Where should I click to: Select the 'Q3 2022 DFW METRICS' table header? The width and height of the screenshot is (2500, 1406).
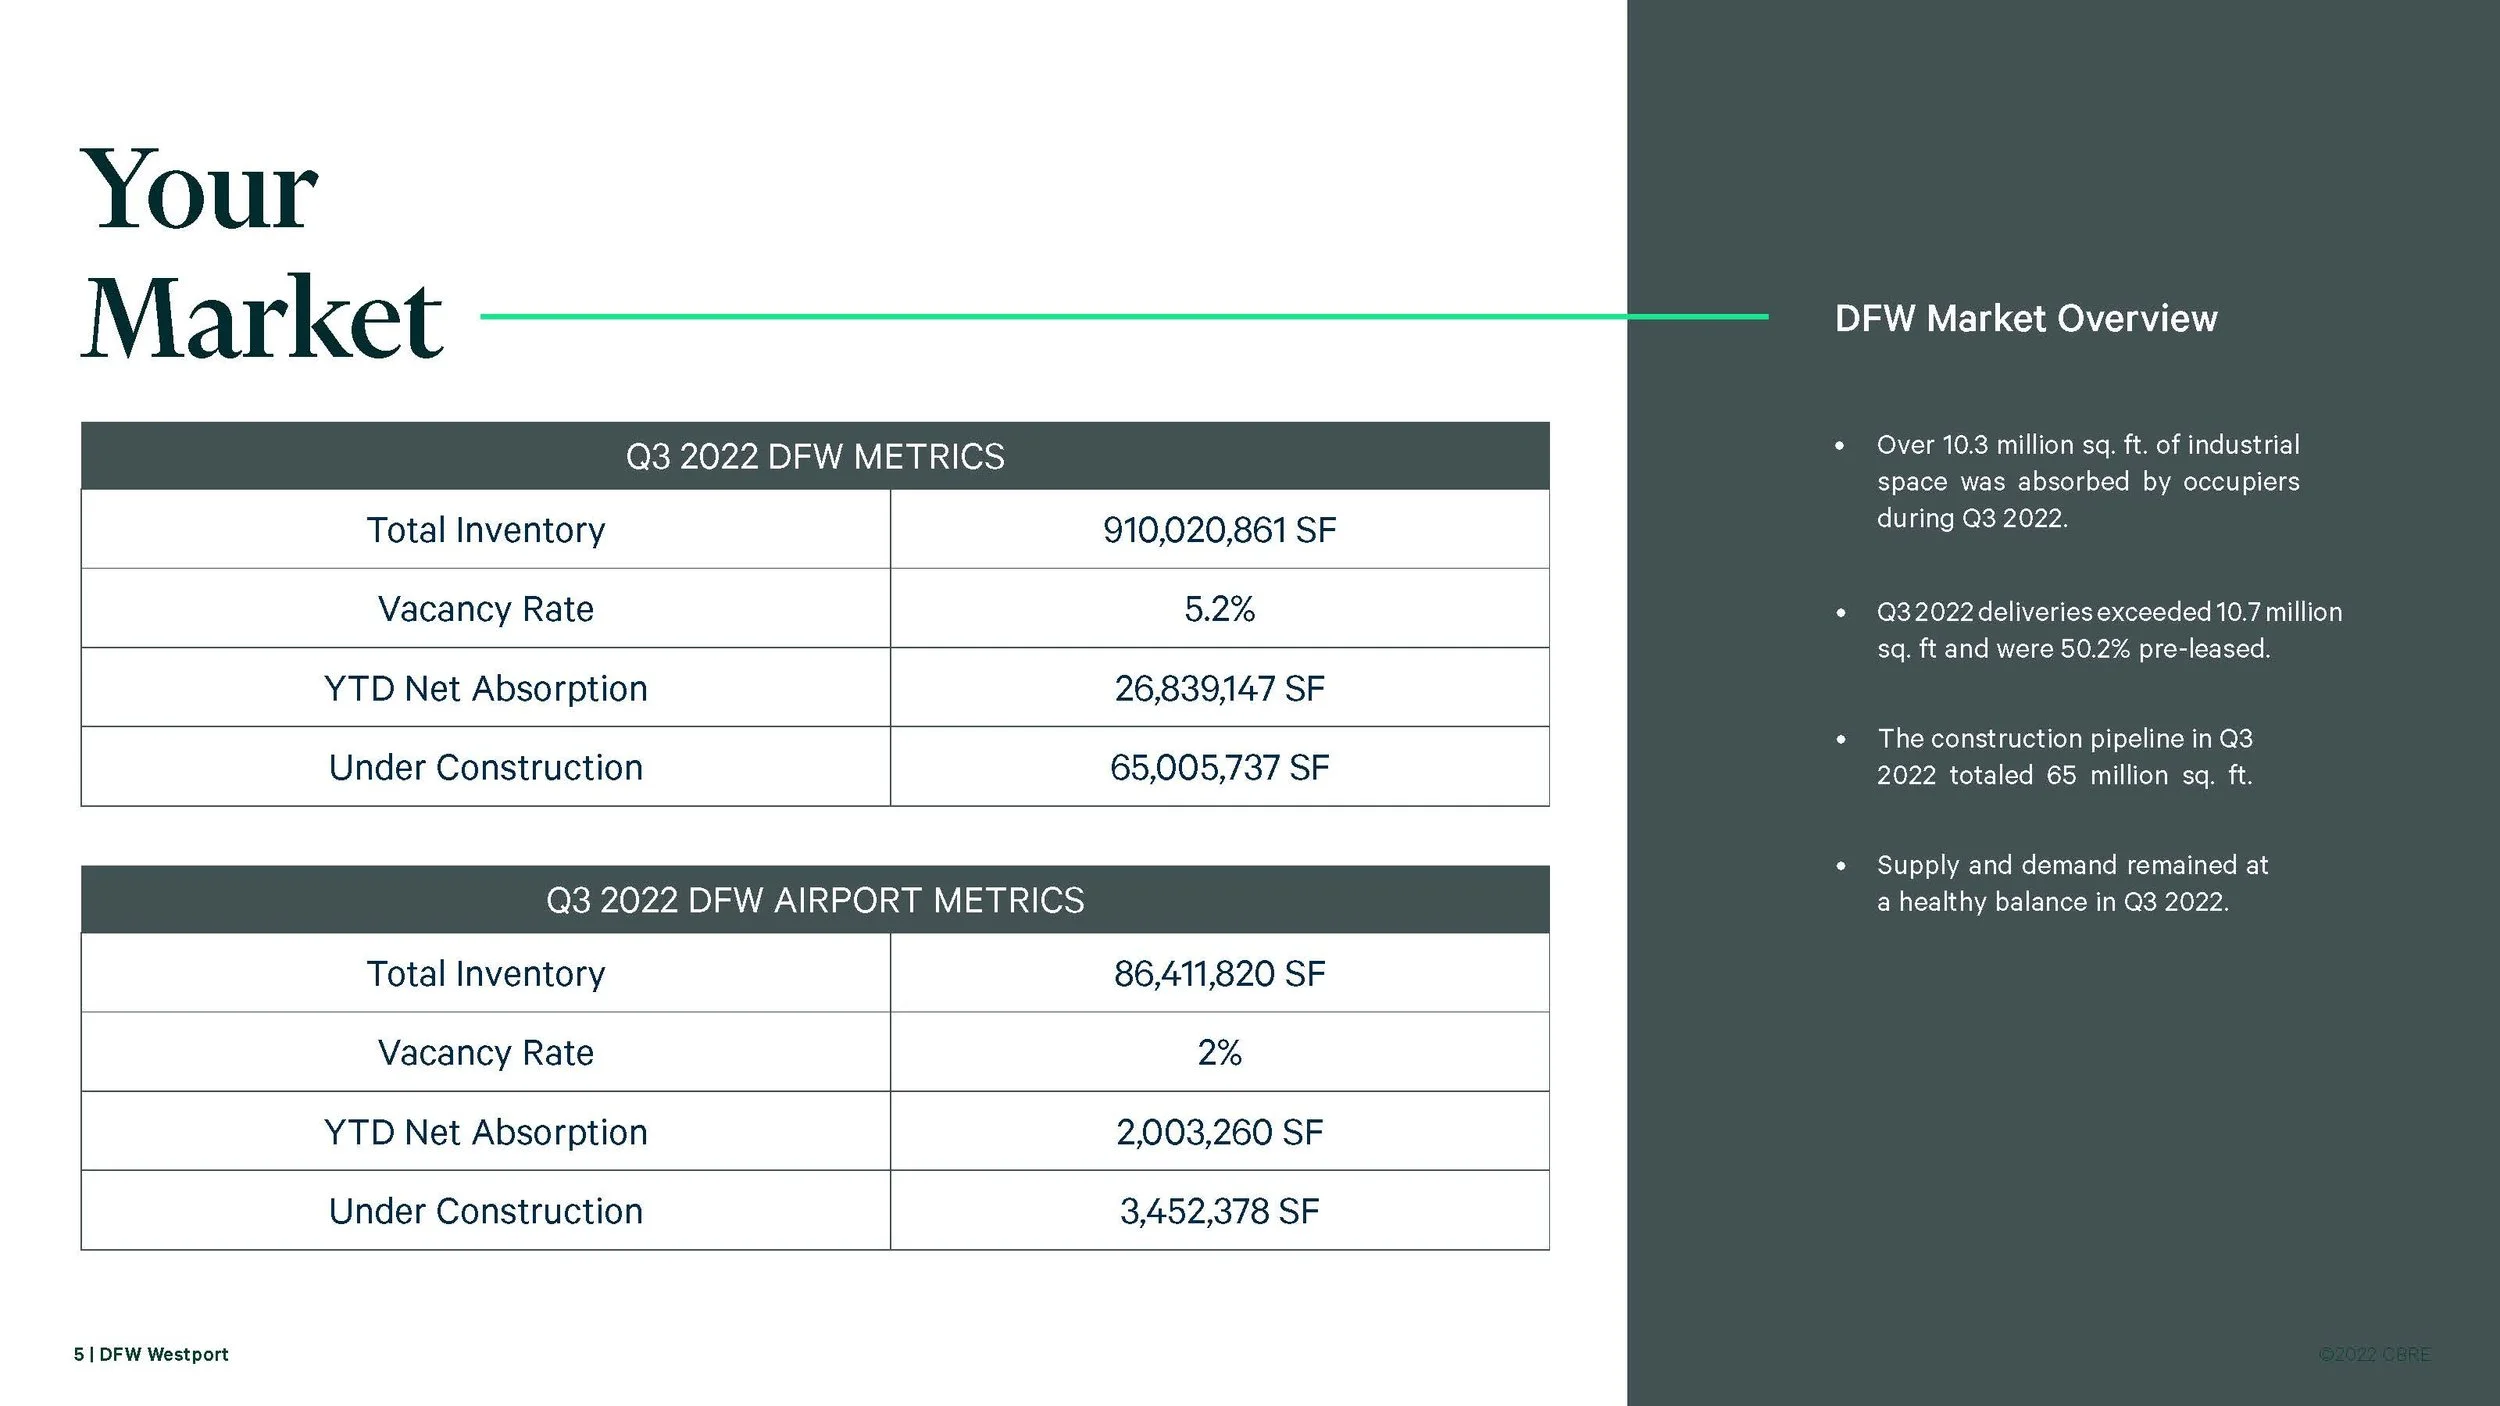click(815, 457)
